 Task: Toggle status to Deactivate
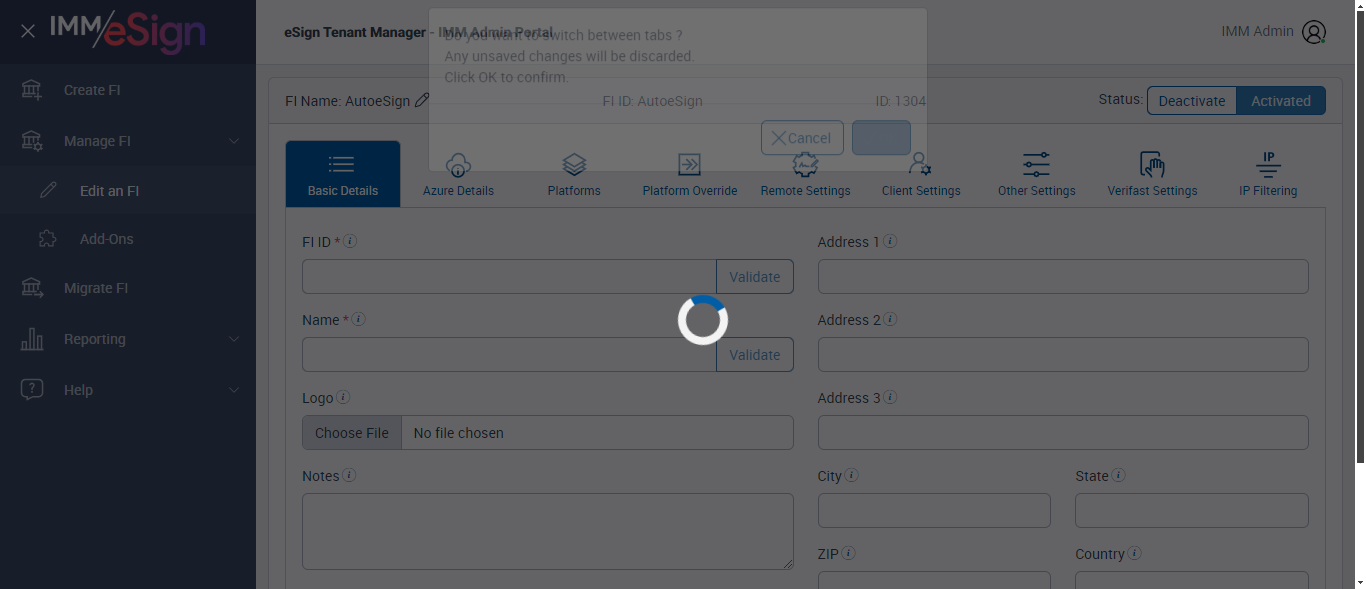(x=1192, y=101)
